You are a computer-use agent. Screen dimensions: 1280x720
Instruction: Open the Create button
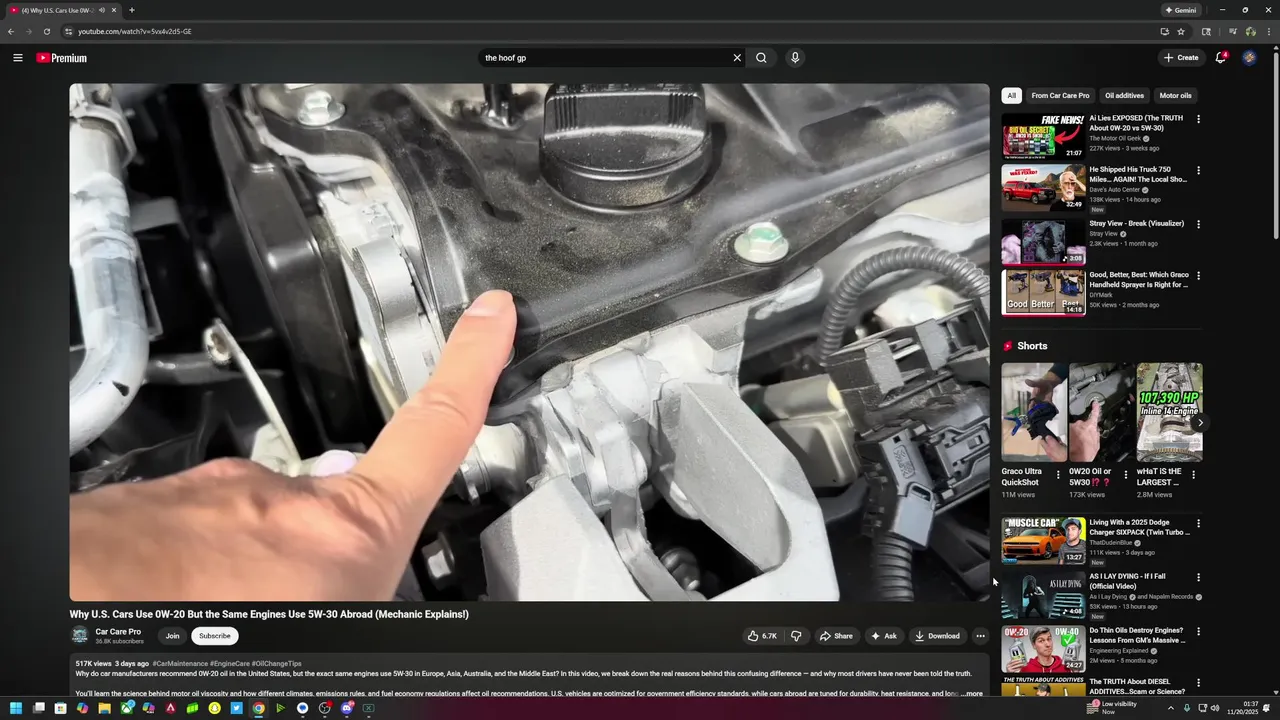click(1181, 58)
